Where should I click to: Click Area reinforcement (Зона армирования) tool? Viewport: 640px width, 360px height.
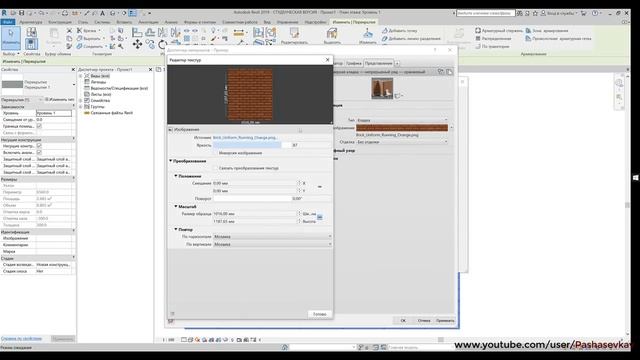coord(547,31)
